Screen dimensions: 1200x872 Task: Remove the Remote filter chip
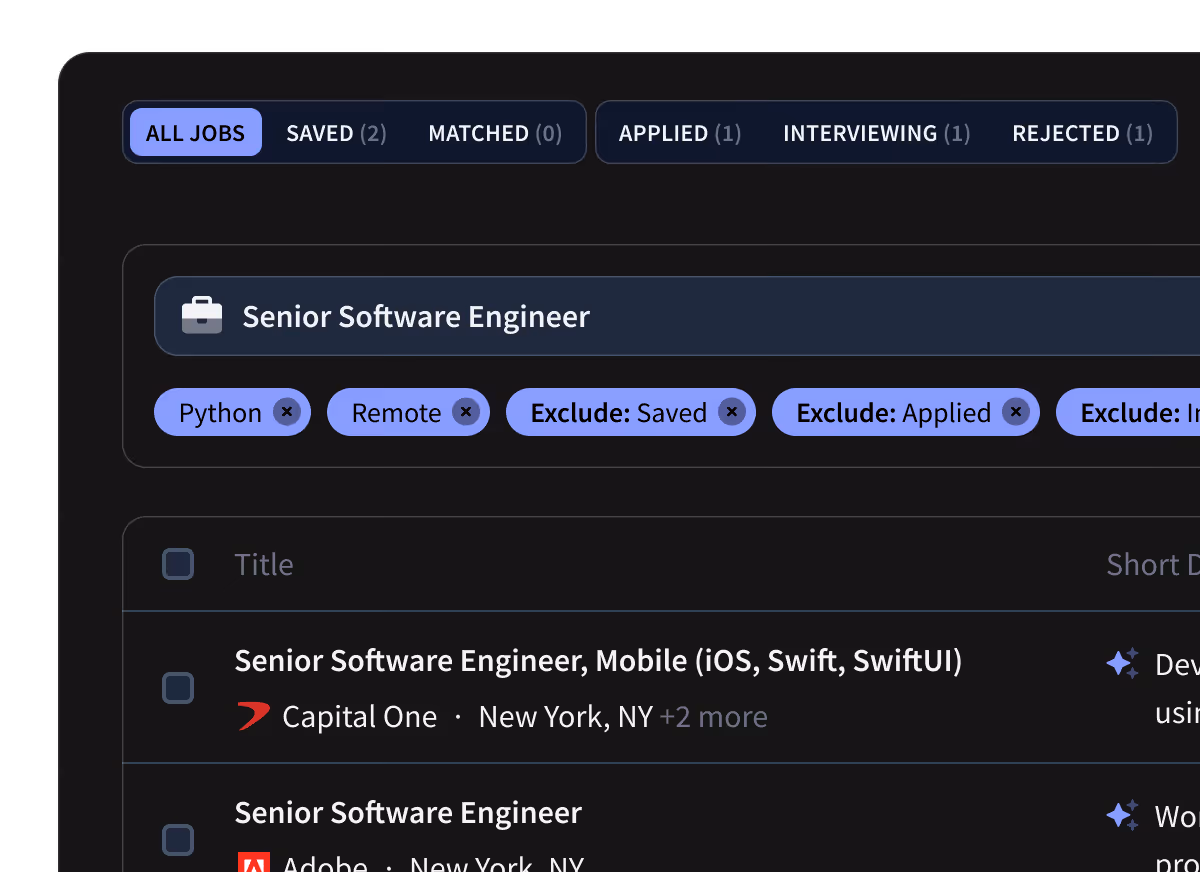(x=466, y=412)
